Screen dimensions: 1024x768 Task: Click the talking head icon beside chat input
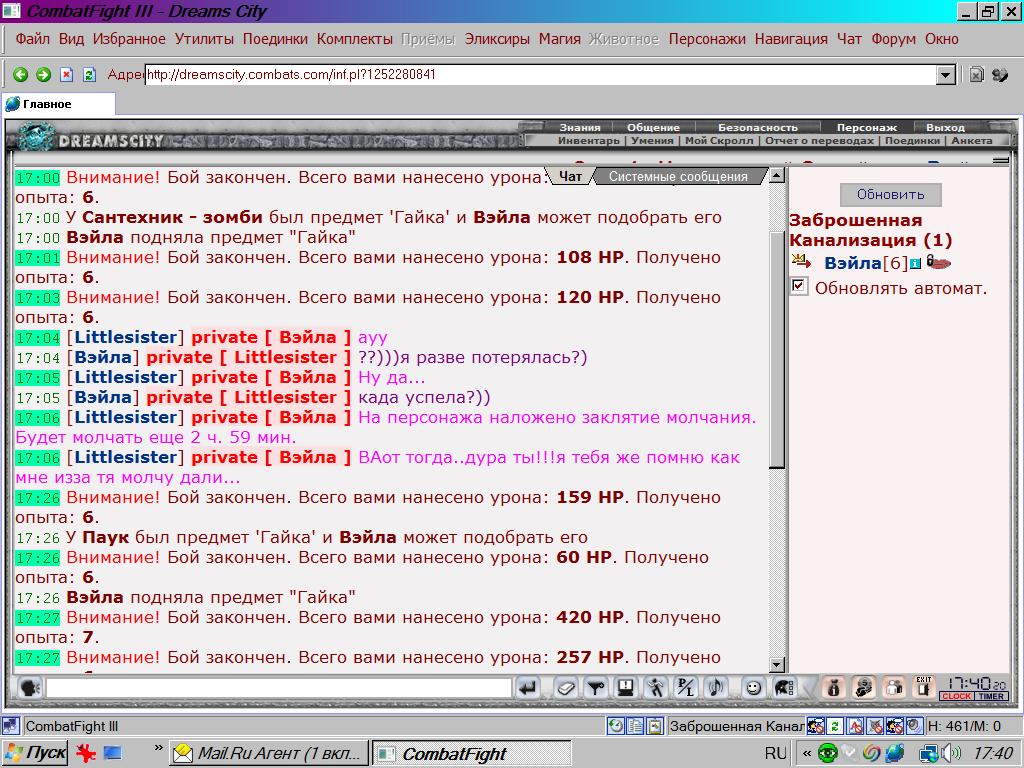click(x=30, y=688)
